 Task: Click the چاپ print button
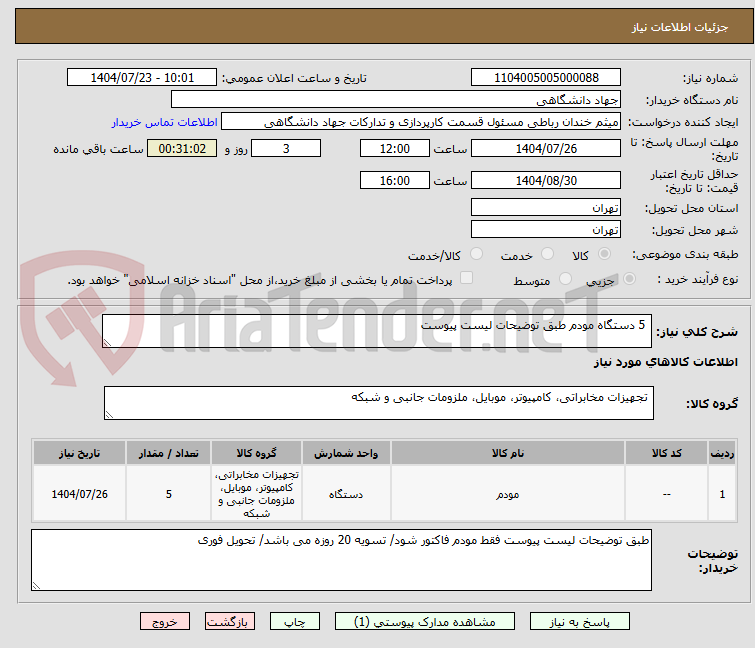pos(295,622)
